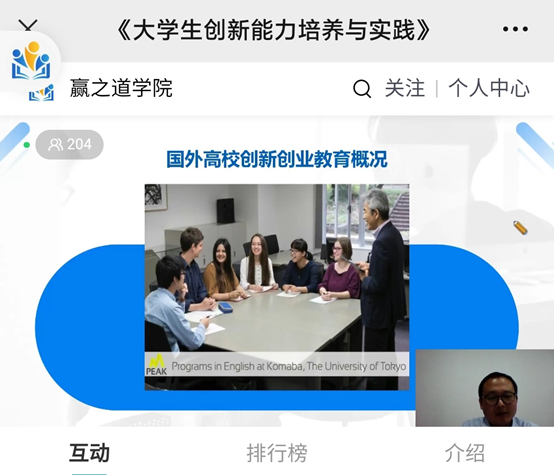
Task: Tap the presenter webcam thumbnail
Action: click(x=485, y=388)
